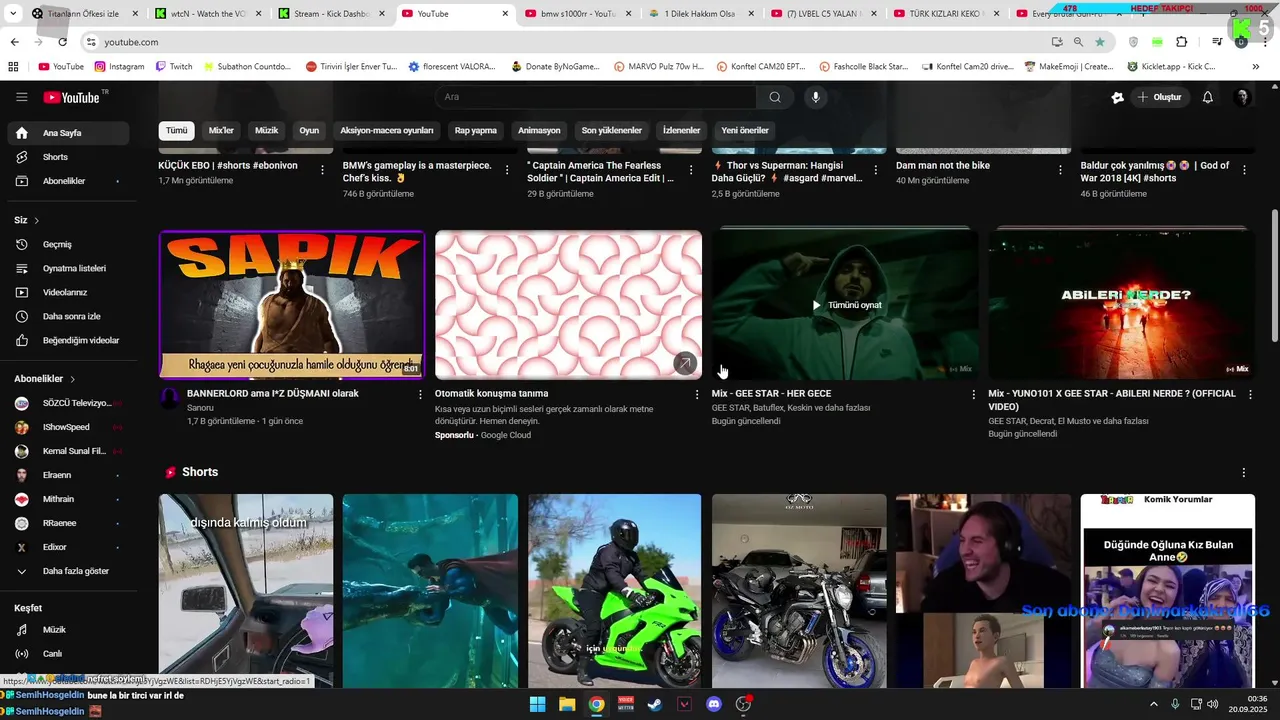
Task: Click the Oluştur create button
Action: (x=1159, y=97)
